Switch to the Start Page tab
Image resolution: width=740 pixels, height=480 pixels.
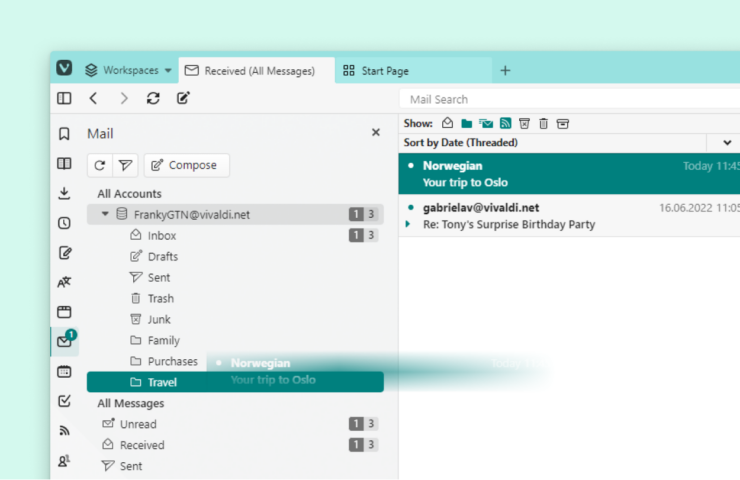[x=413, y=71]
